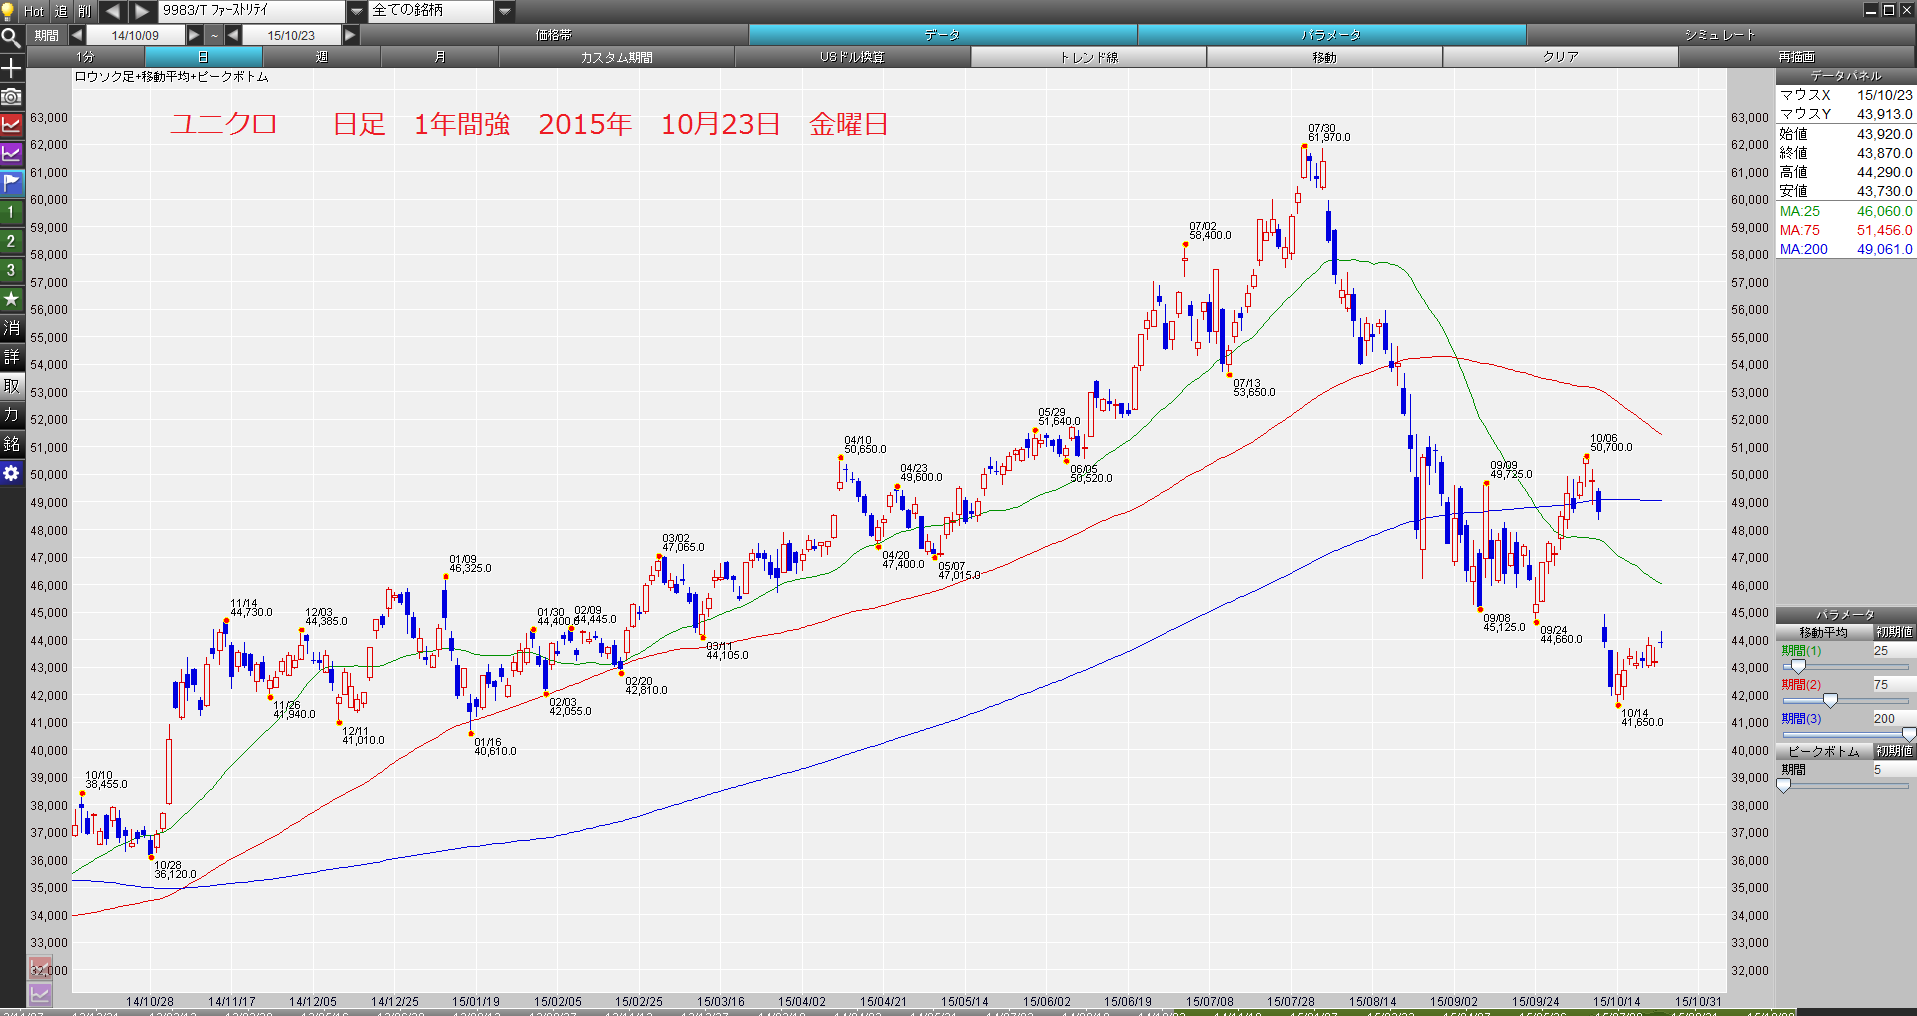Viewport: 1917px width, 1016px height.
Task: Click the lavender chart icon at bottom left
Action: point(39,994)
